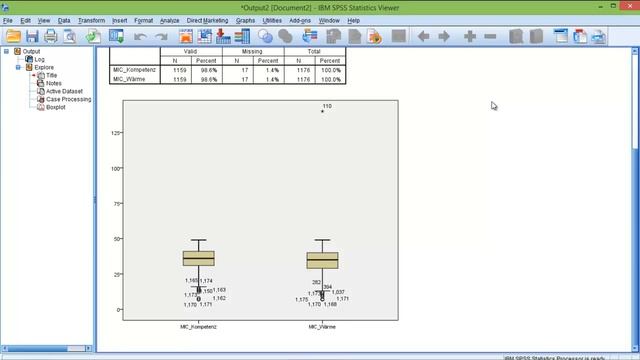Insert title toolbar icon
This screenshot has width=640, height=360.
coord(580,36)
